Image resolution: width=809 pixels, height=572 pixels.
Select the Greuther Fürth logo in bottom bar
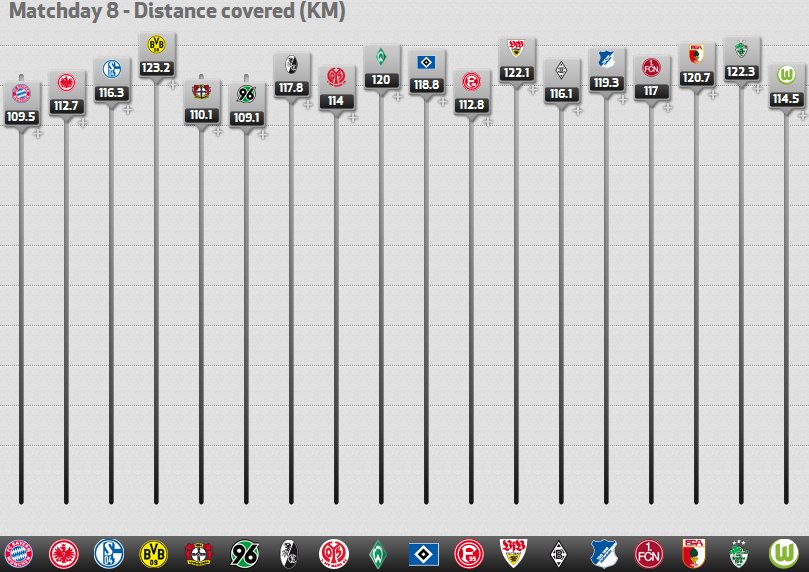739,553
